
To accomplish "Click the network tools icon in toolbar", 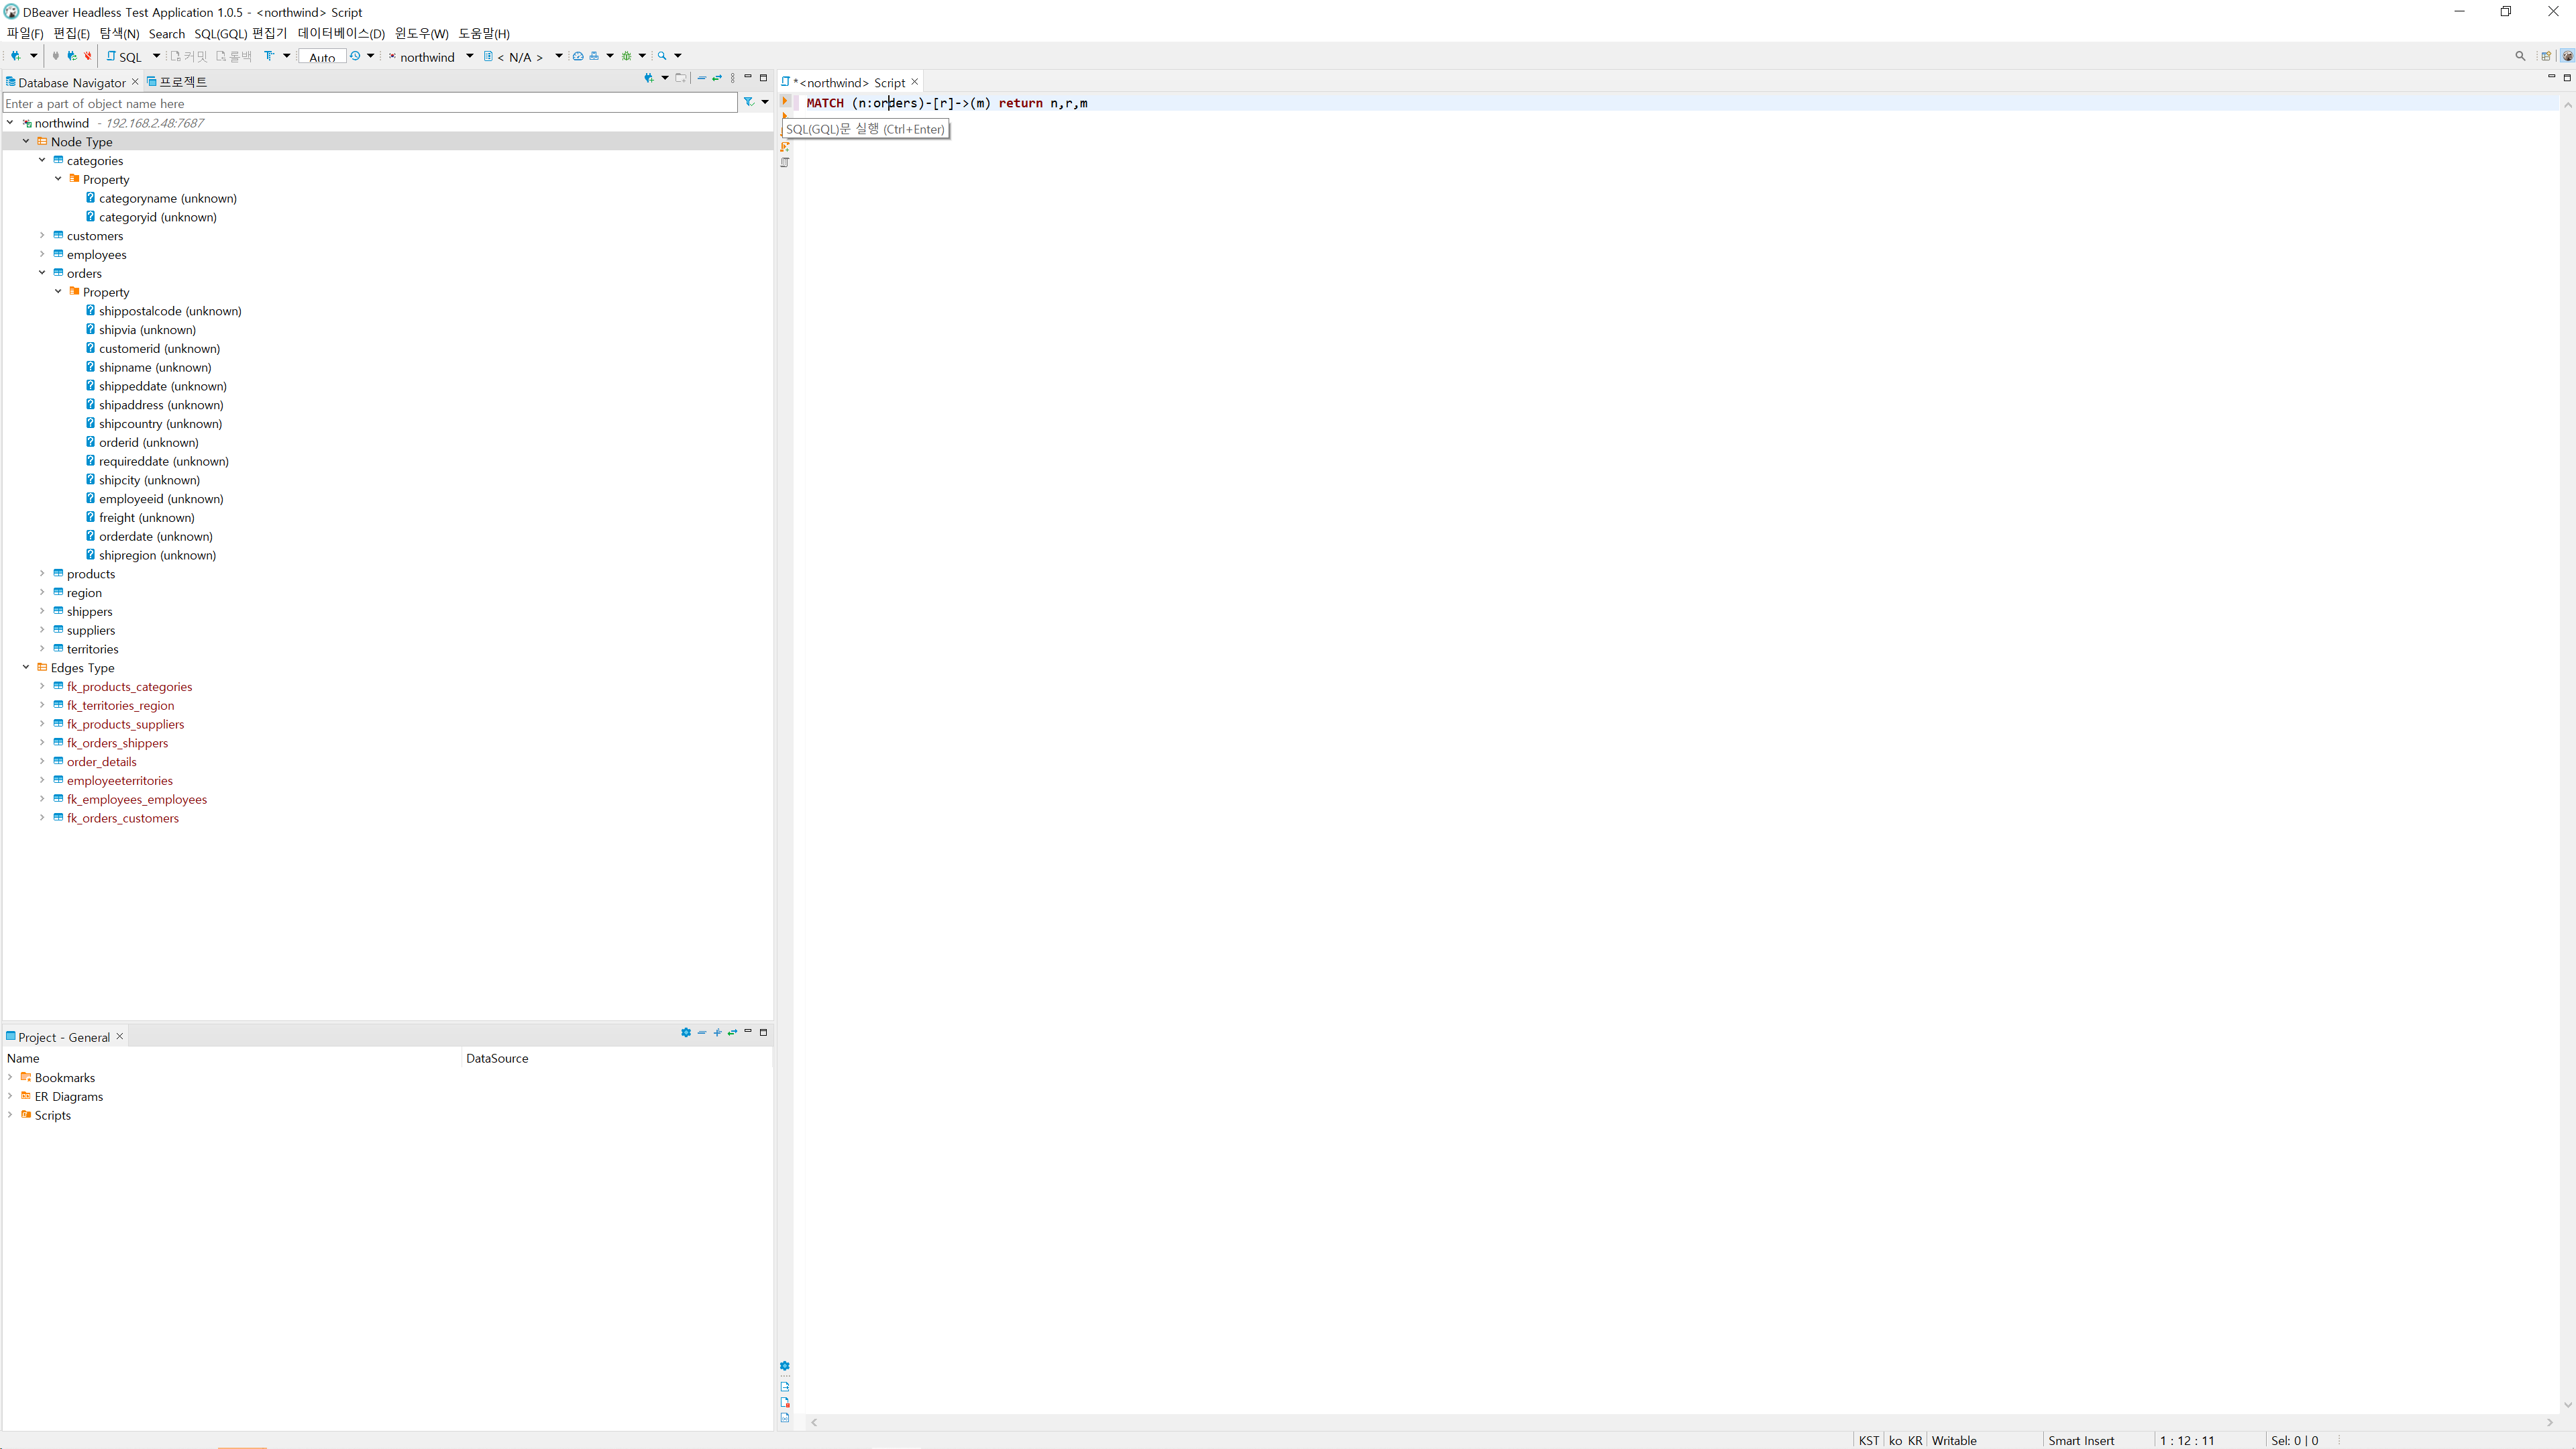I will click(594, 56).
